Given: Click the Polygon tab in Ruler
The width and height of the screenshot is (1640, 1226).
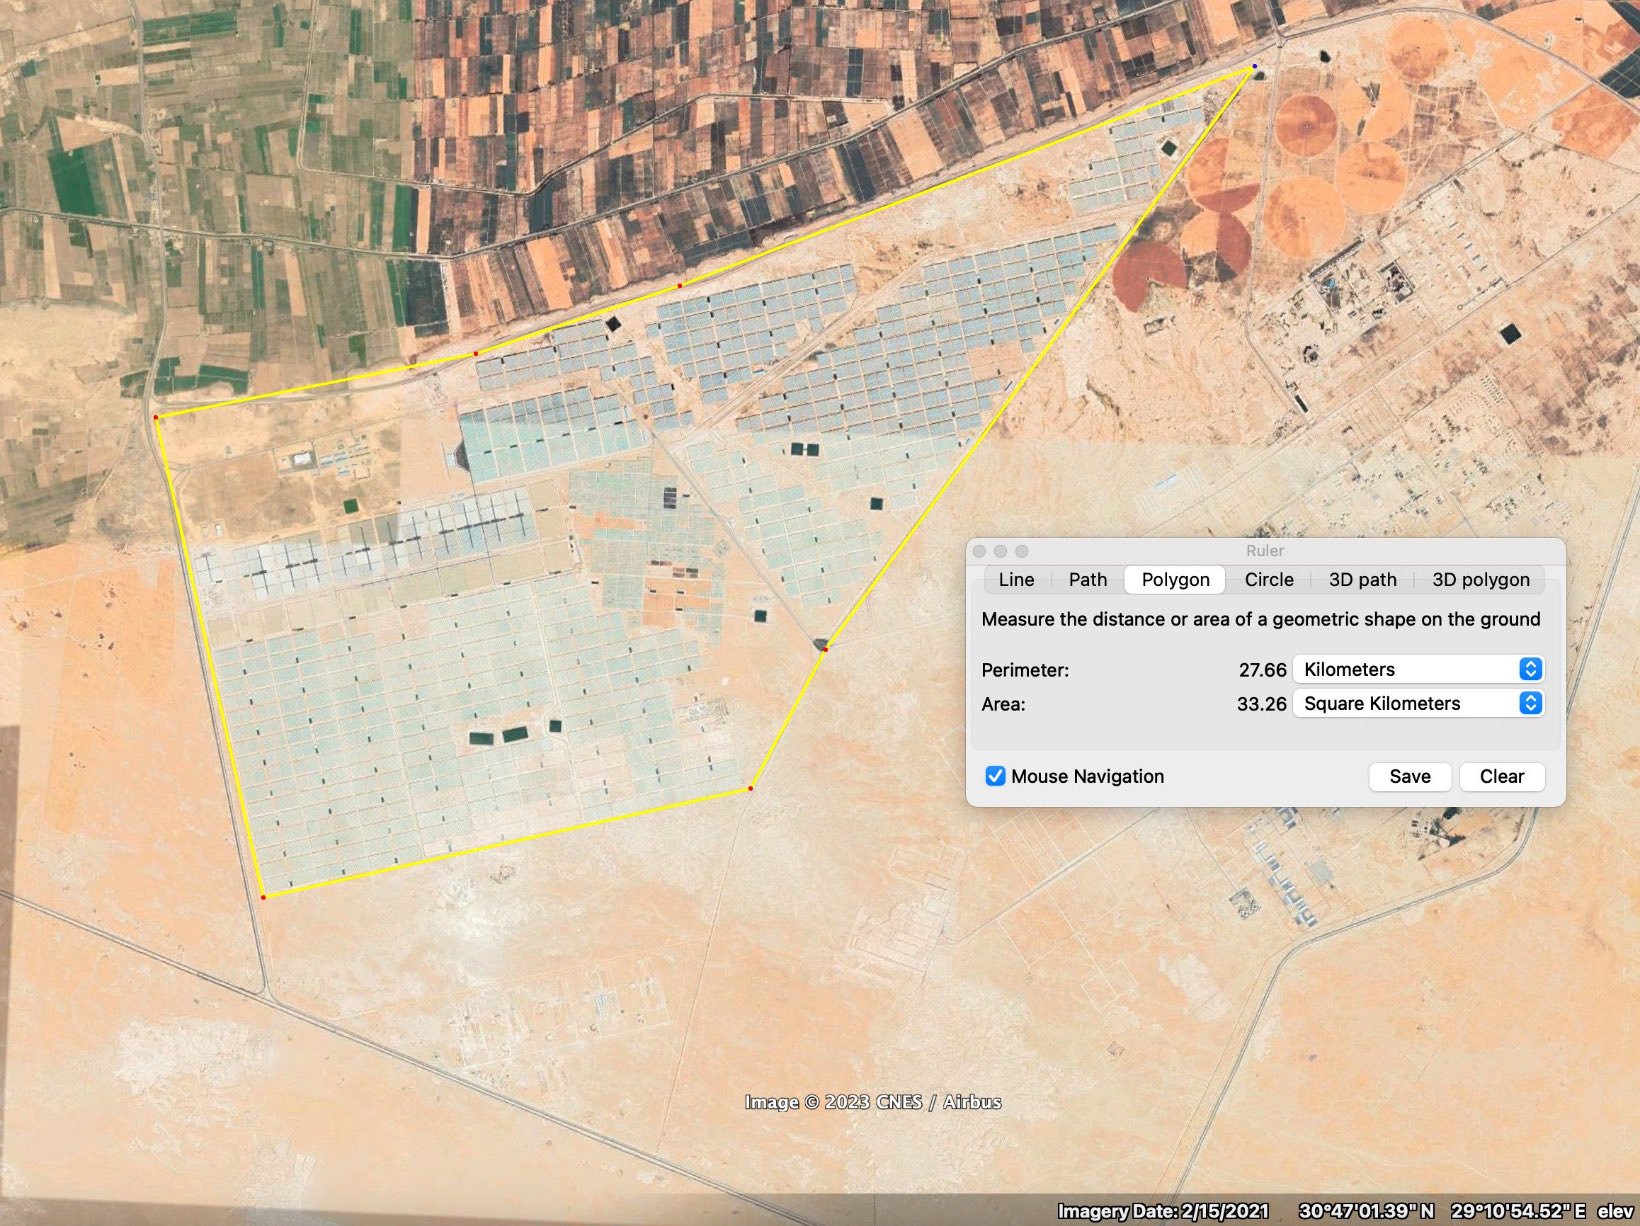Looking at the screenshot, I should pyautogui.click(x=1175, y=579).
